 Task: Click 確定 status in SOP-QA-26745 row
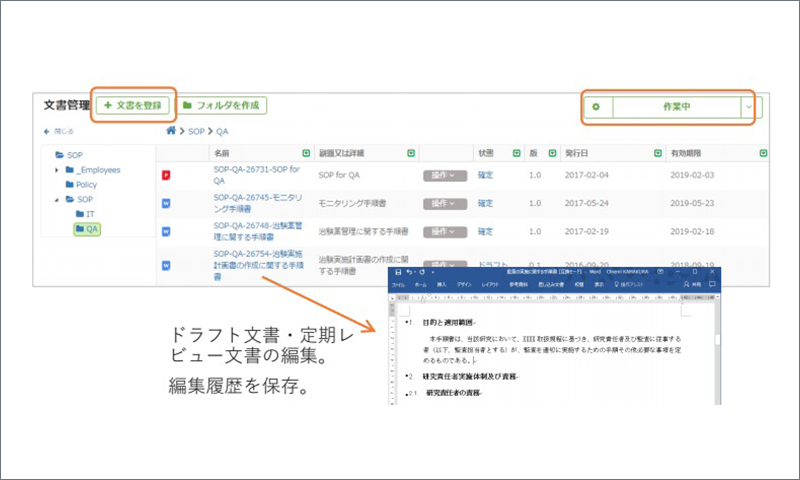[485, 203]
